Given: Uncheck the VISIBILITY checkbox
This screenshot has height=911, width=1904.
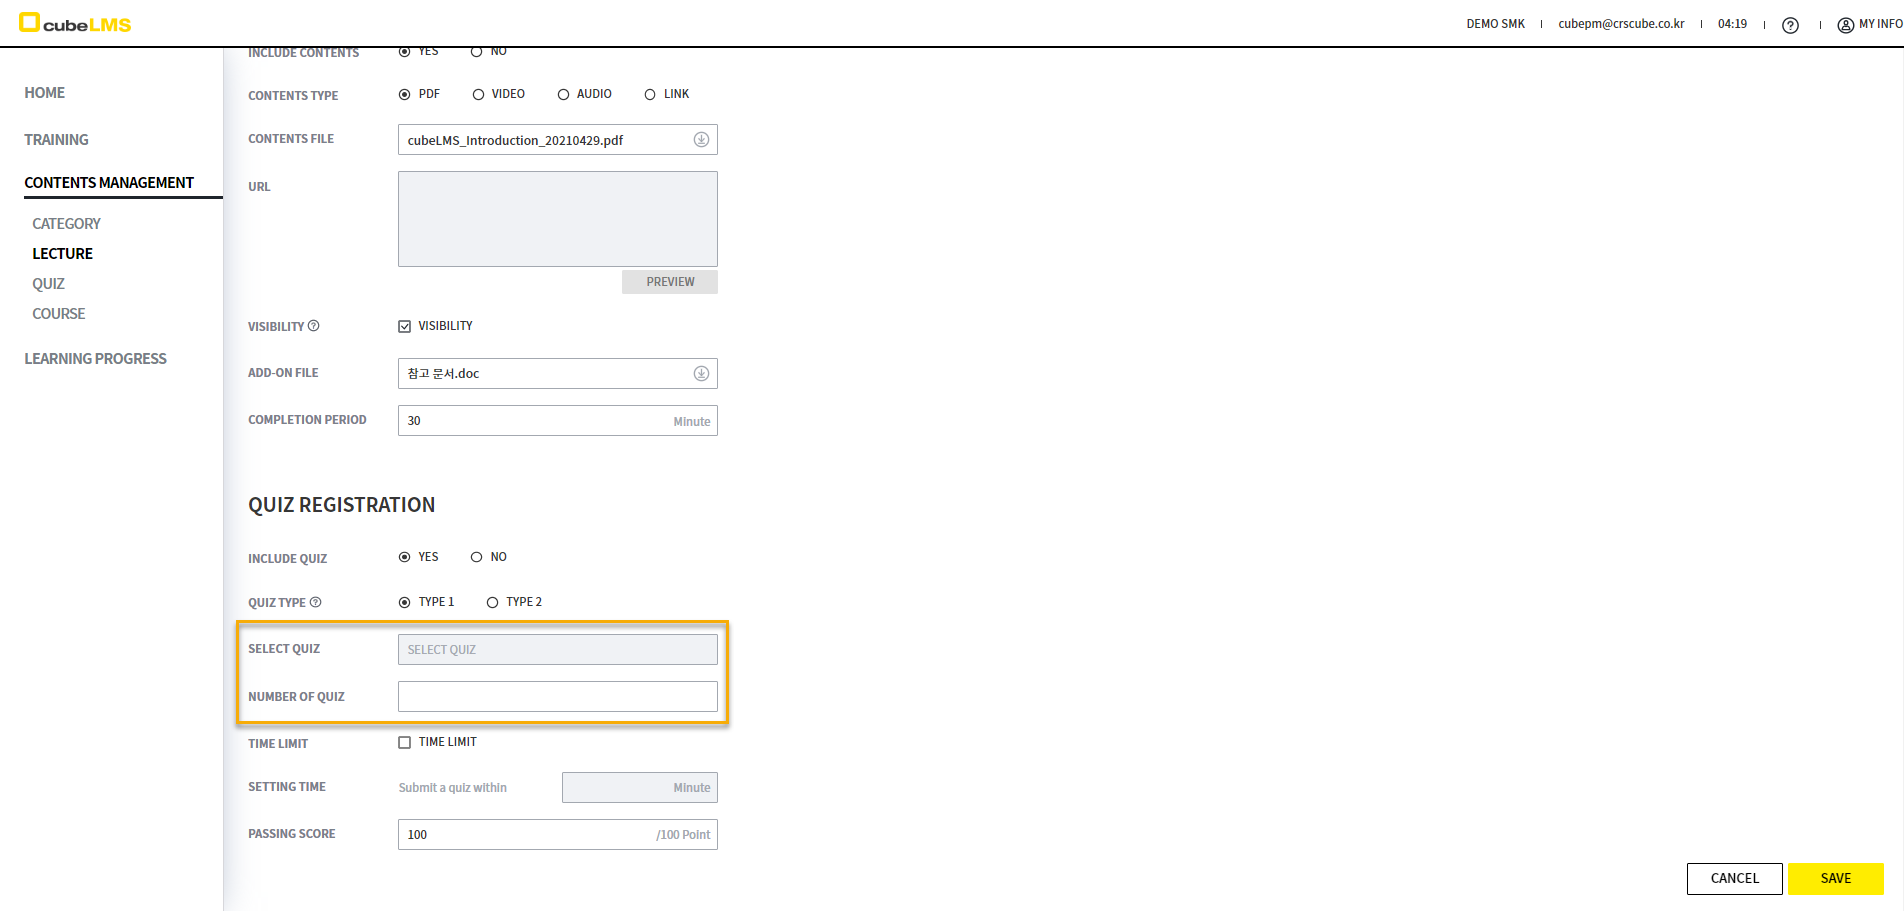Looking at the screenshot, I should point(405,327).
